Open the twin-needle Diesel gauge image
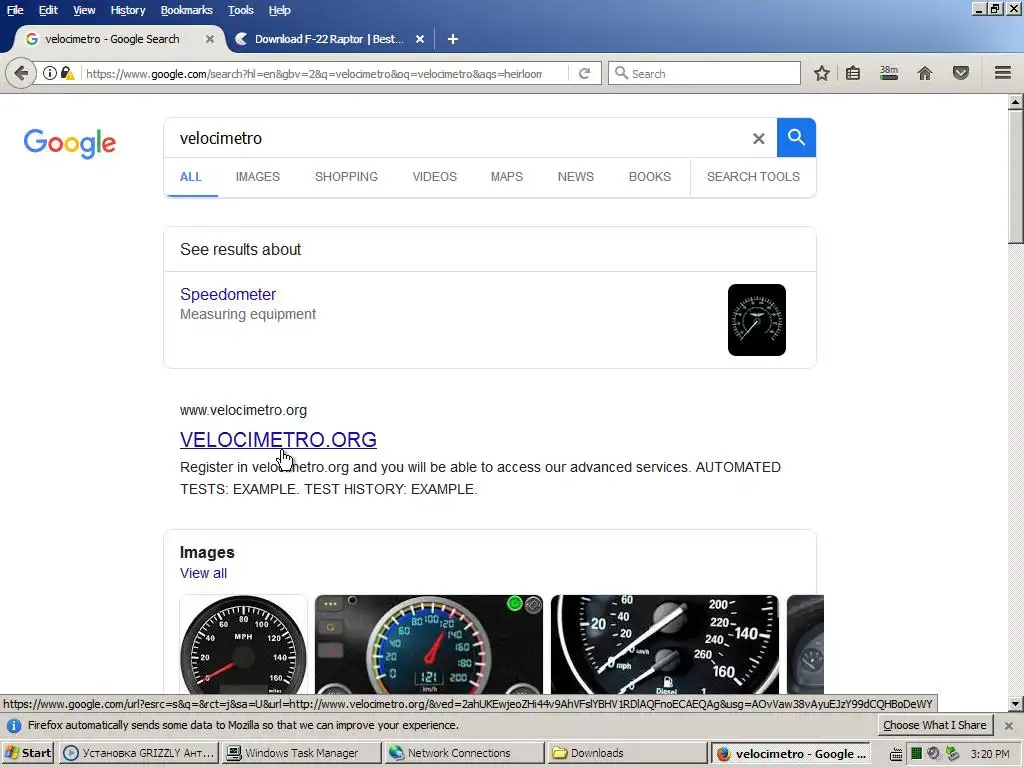The width and height of the screenshot is (1024, 768). tap(665, 644)
